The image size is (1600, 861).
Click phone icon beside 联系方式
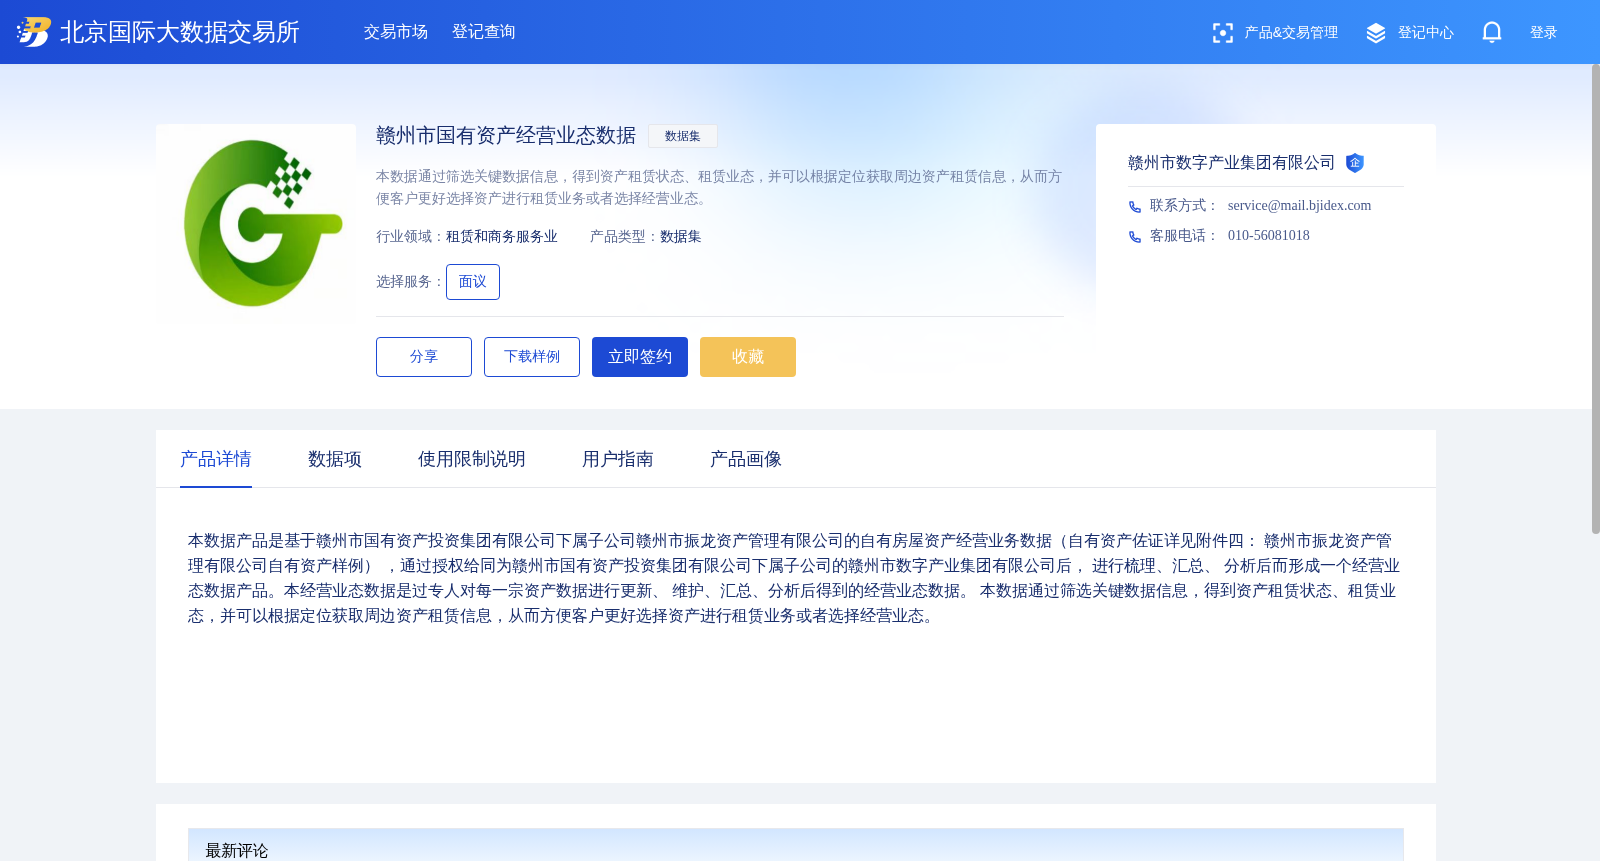coord(1135,207)
